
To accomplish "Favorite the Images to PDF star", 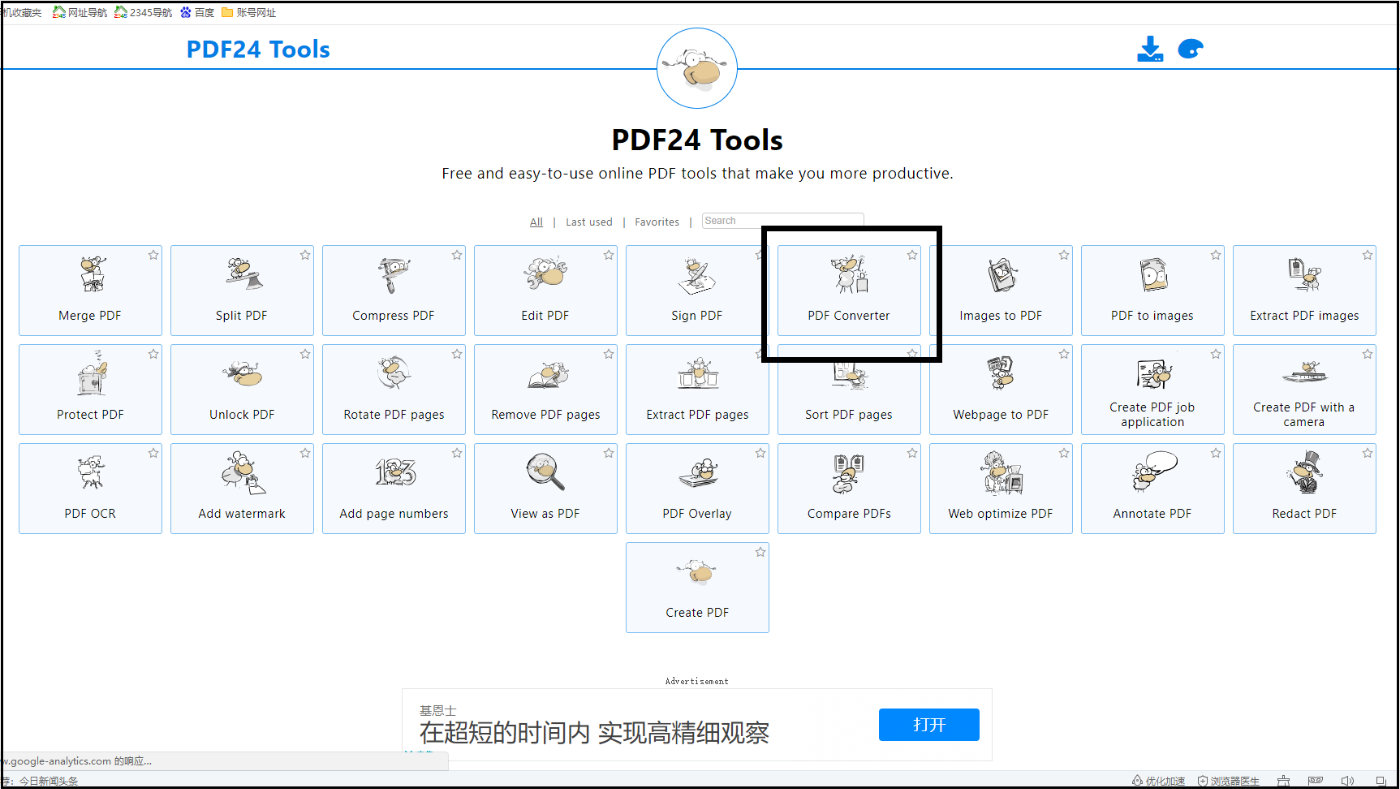I will tap(1064, 255).
